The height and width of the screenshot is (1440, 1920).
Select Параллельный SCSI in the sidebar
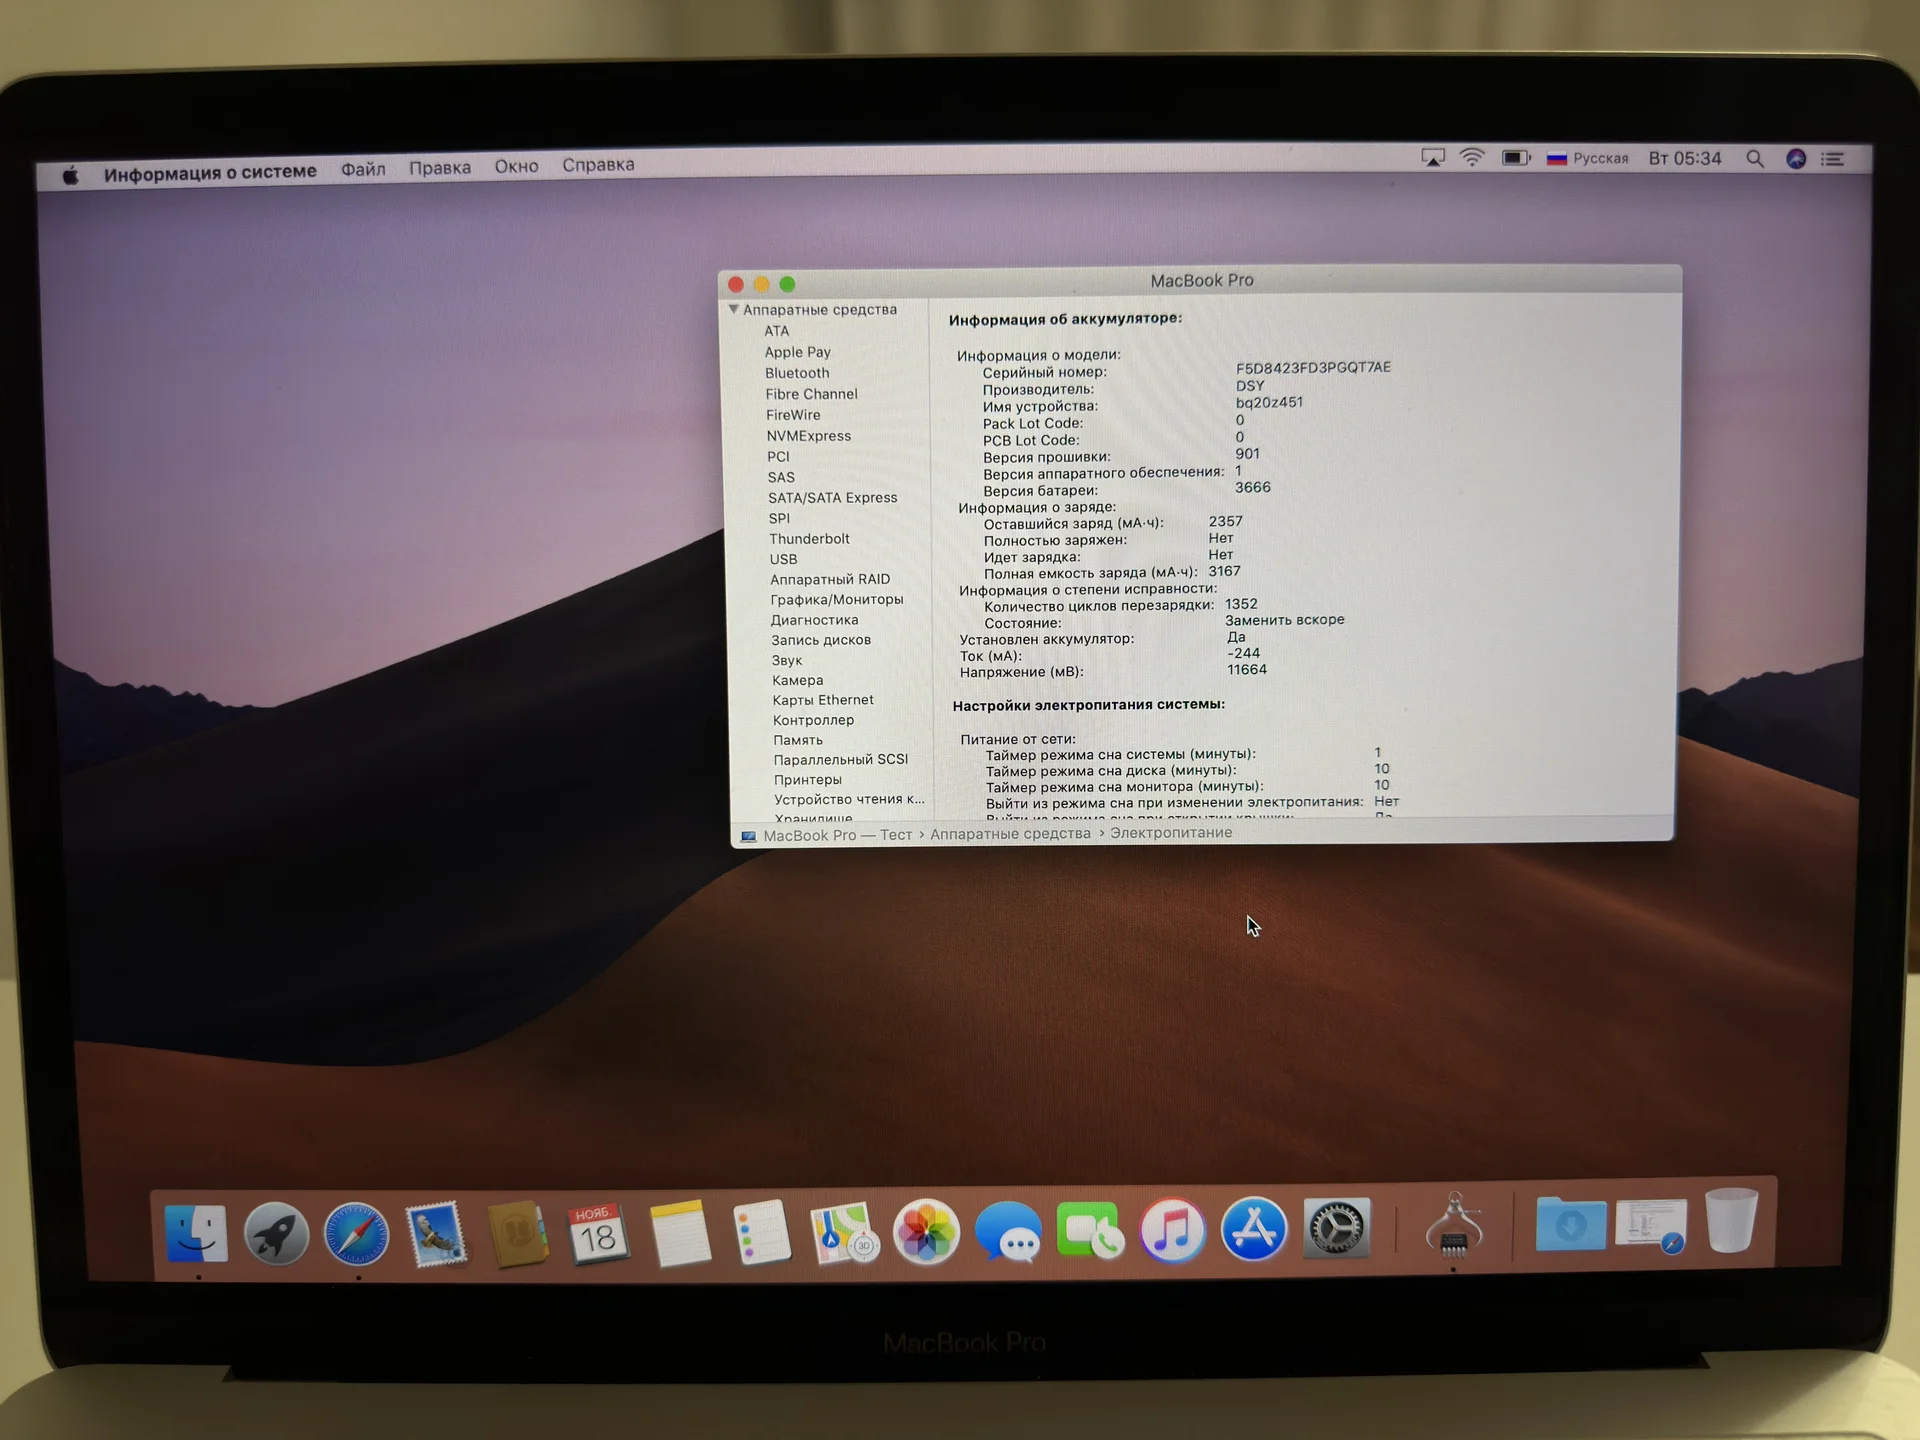[841, 760]
